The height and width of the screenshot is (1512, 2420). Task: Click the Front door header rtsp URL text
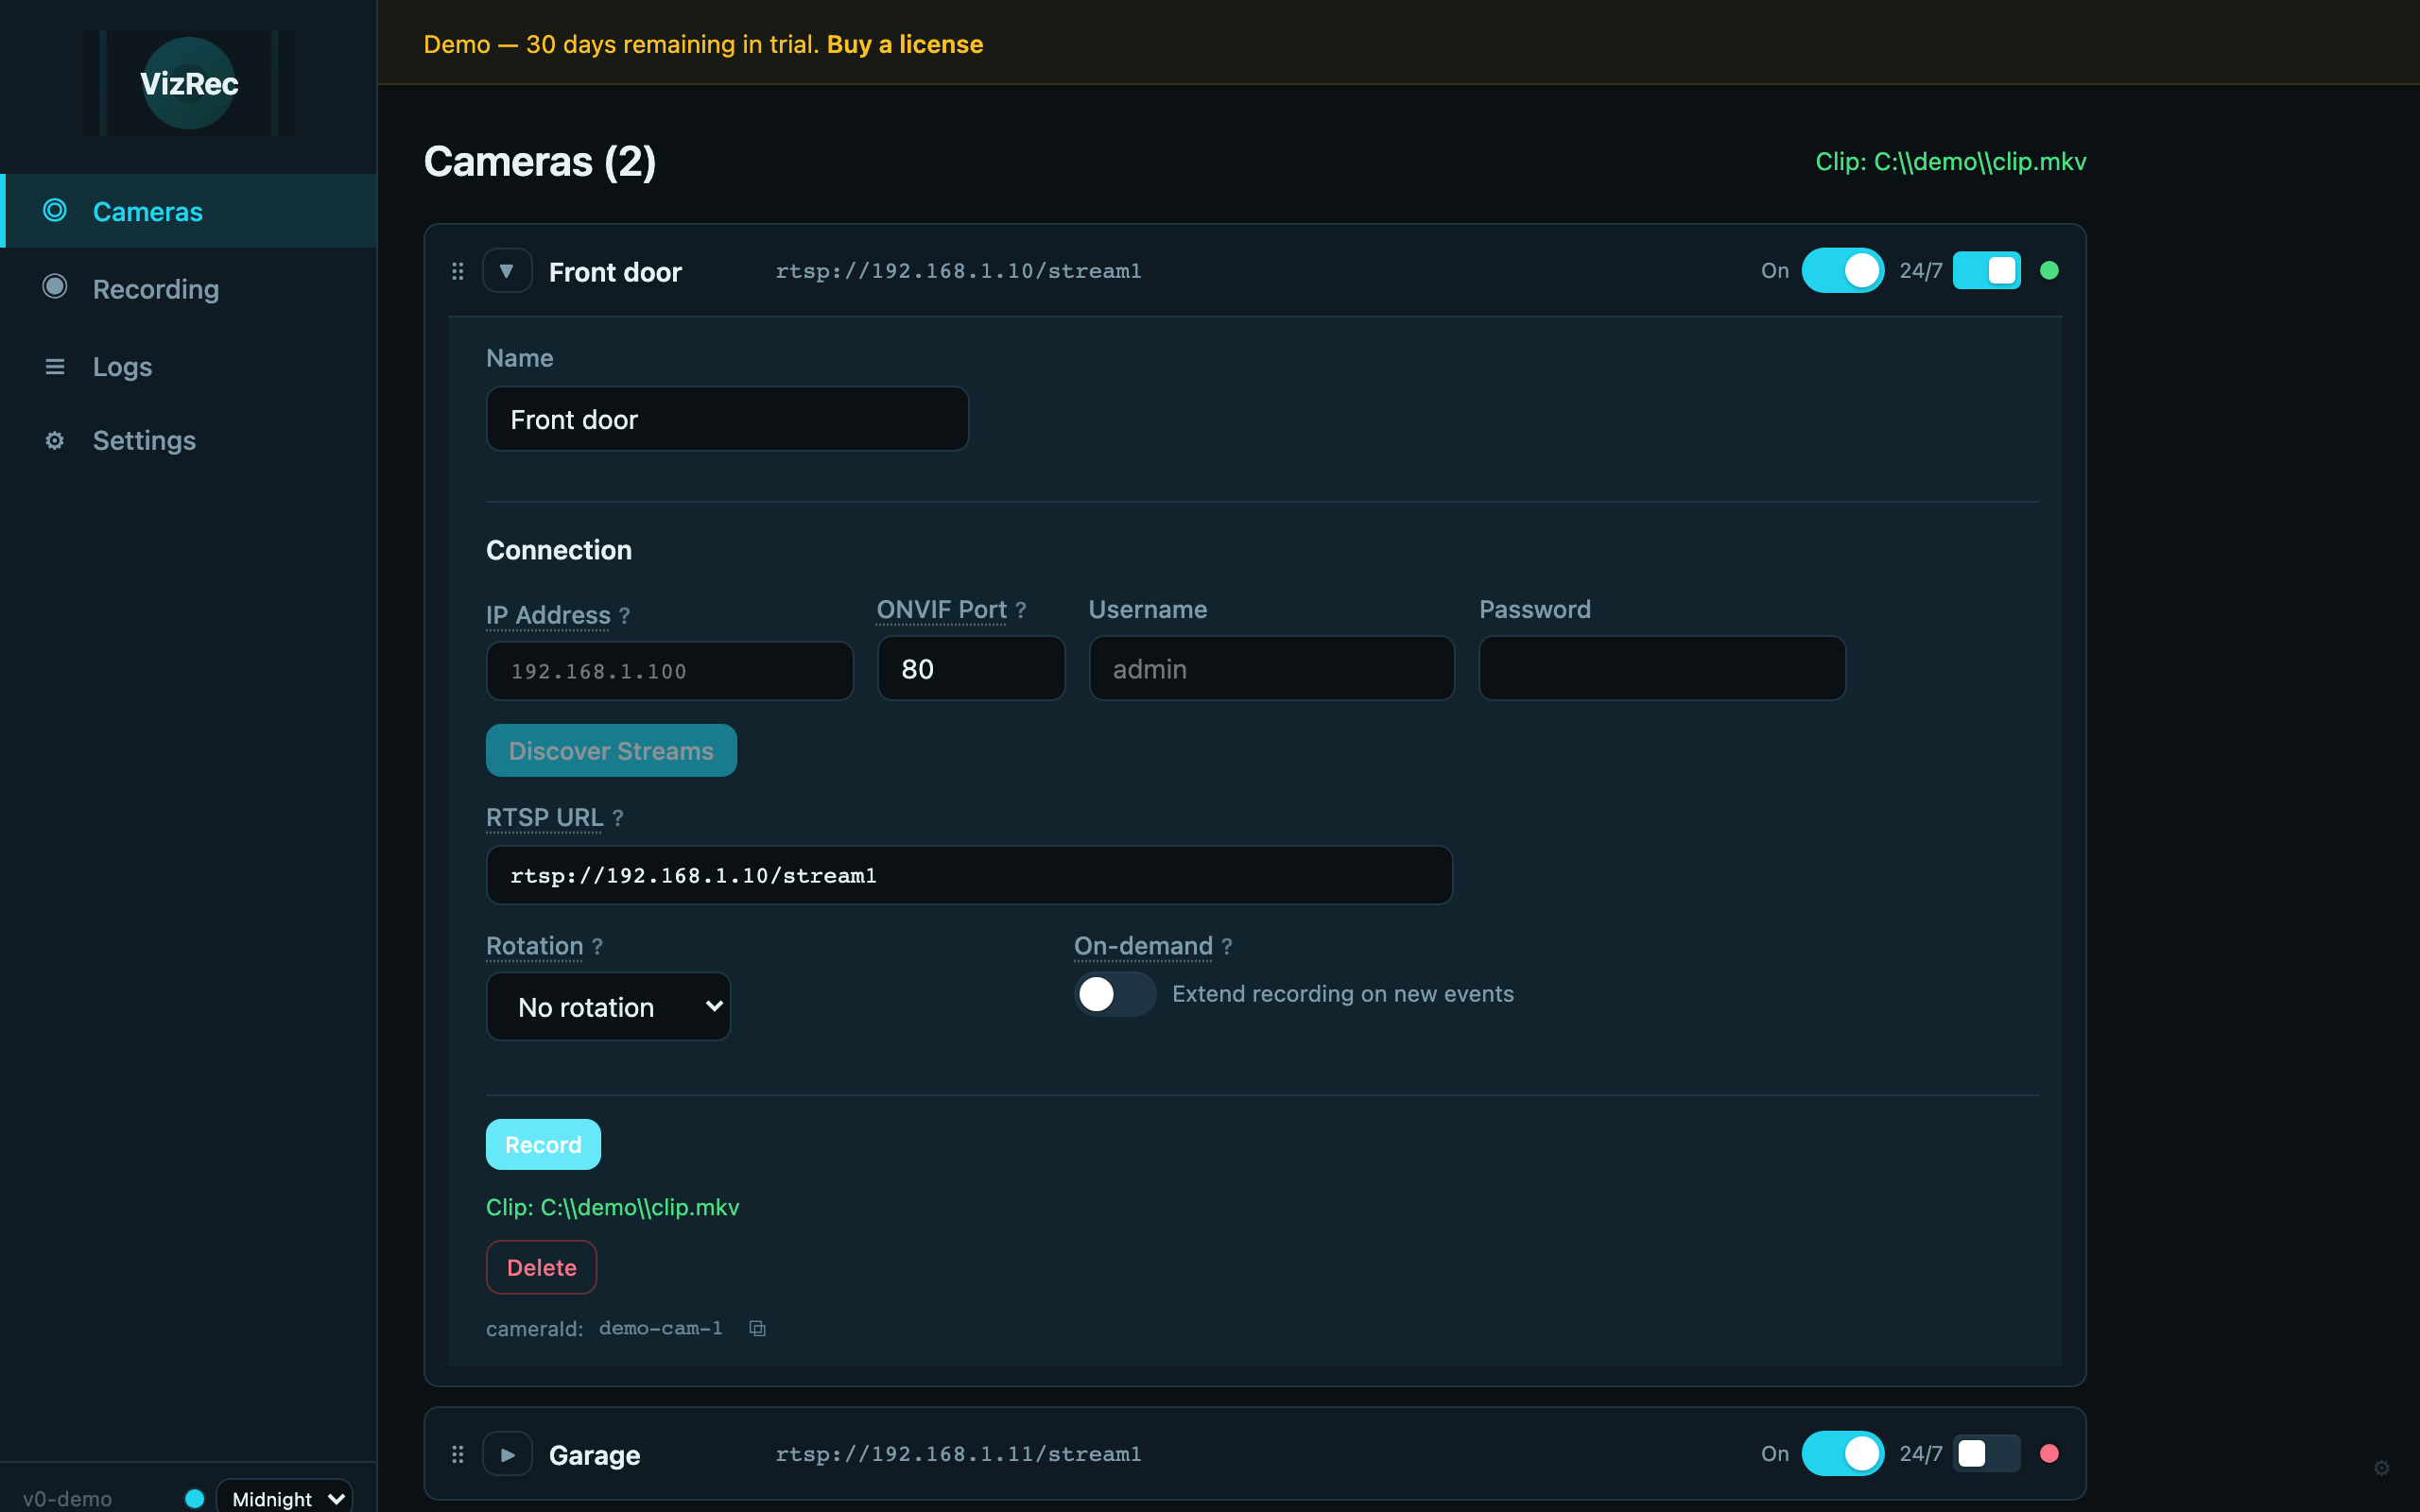pos(958,271)
